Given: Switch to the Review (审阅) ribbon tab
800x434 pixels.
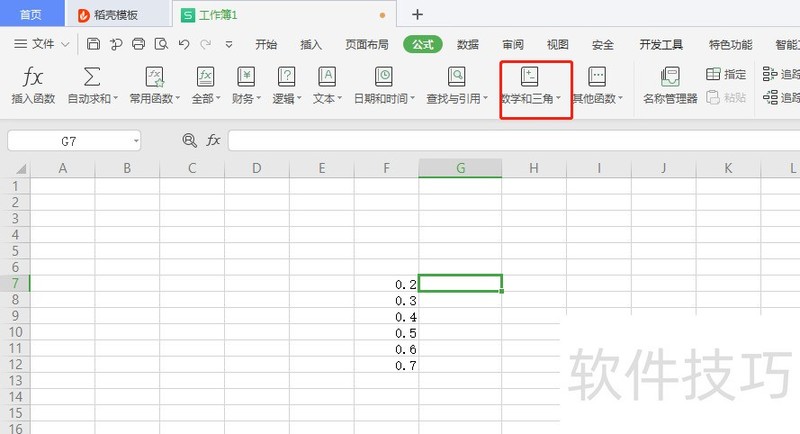Looking at the screenshot, I should tap(513, 45).
